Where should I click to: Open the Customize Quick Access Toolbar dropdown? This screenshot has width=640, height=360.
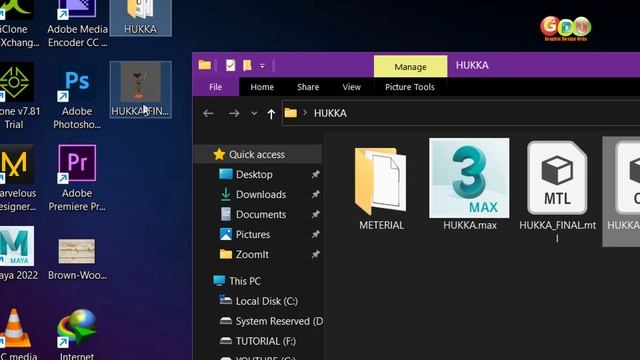tap(262, 66)
